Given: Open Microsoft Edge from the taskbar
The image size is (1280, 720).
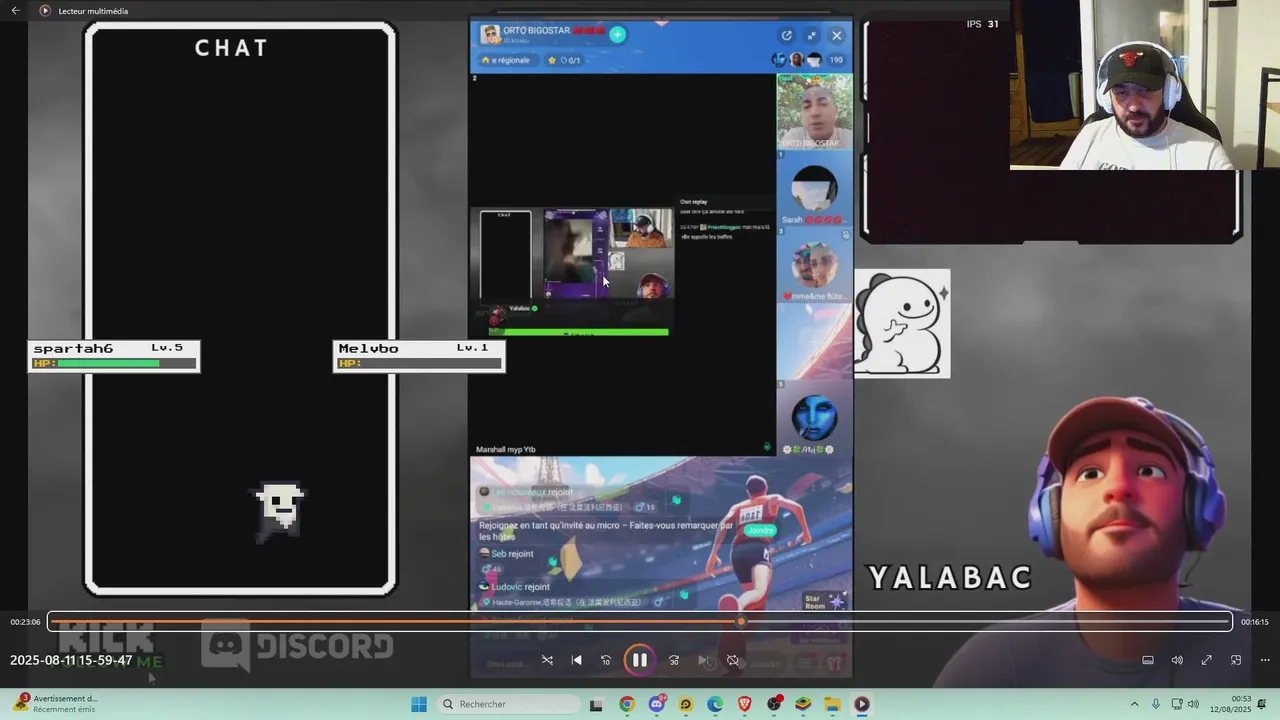Looking at the screenshot, I should (x=715, y=704).
